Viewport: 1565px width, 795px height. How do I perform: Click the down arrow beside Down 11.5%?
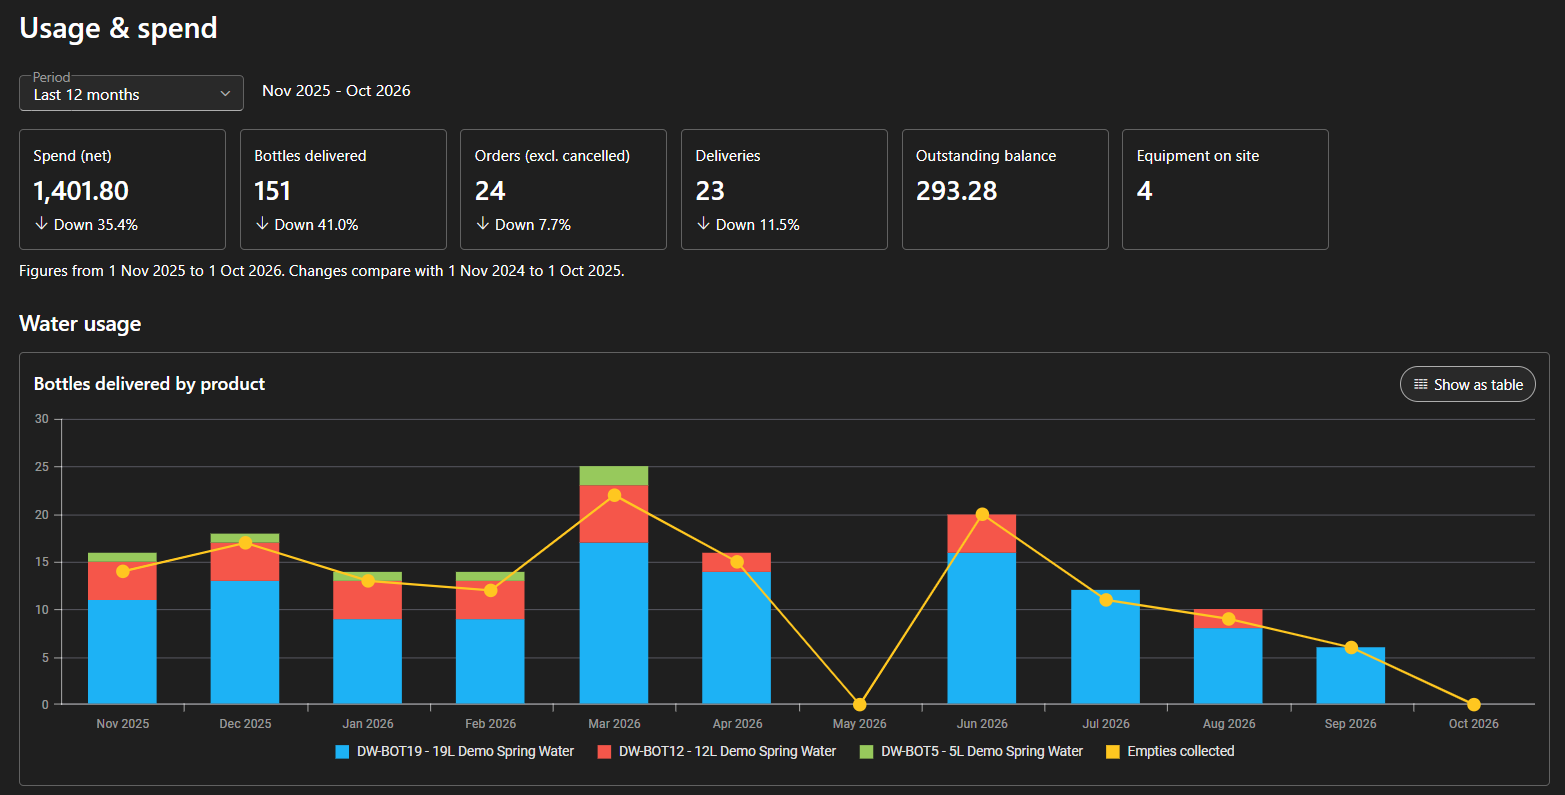click(x=703, y=224)
